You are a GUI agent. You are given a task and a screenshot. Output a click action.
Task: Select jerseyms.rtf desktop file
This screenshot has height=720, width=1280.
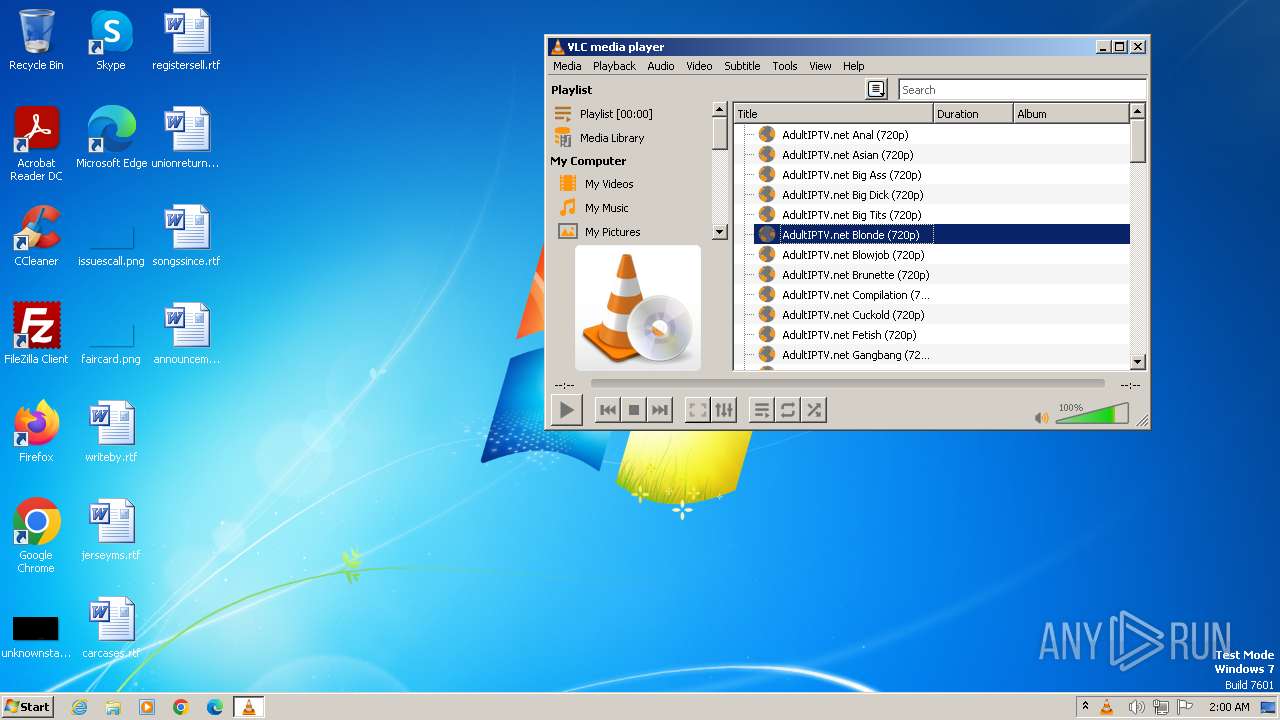(x=111, y=529)
